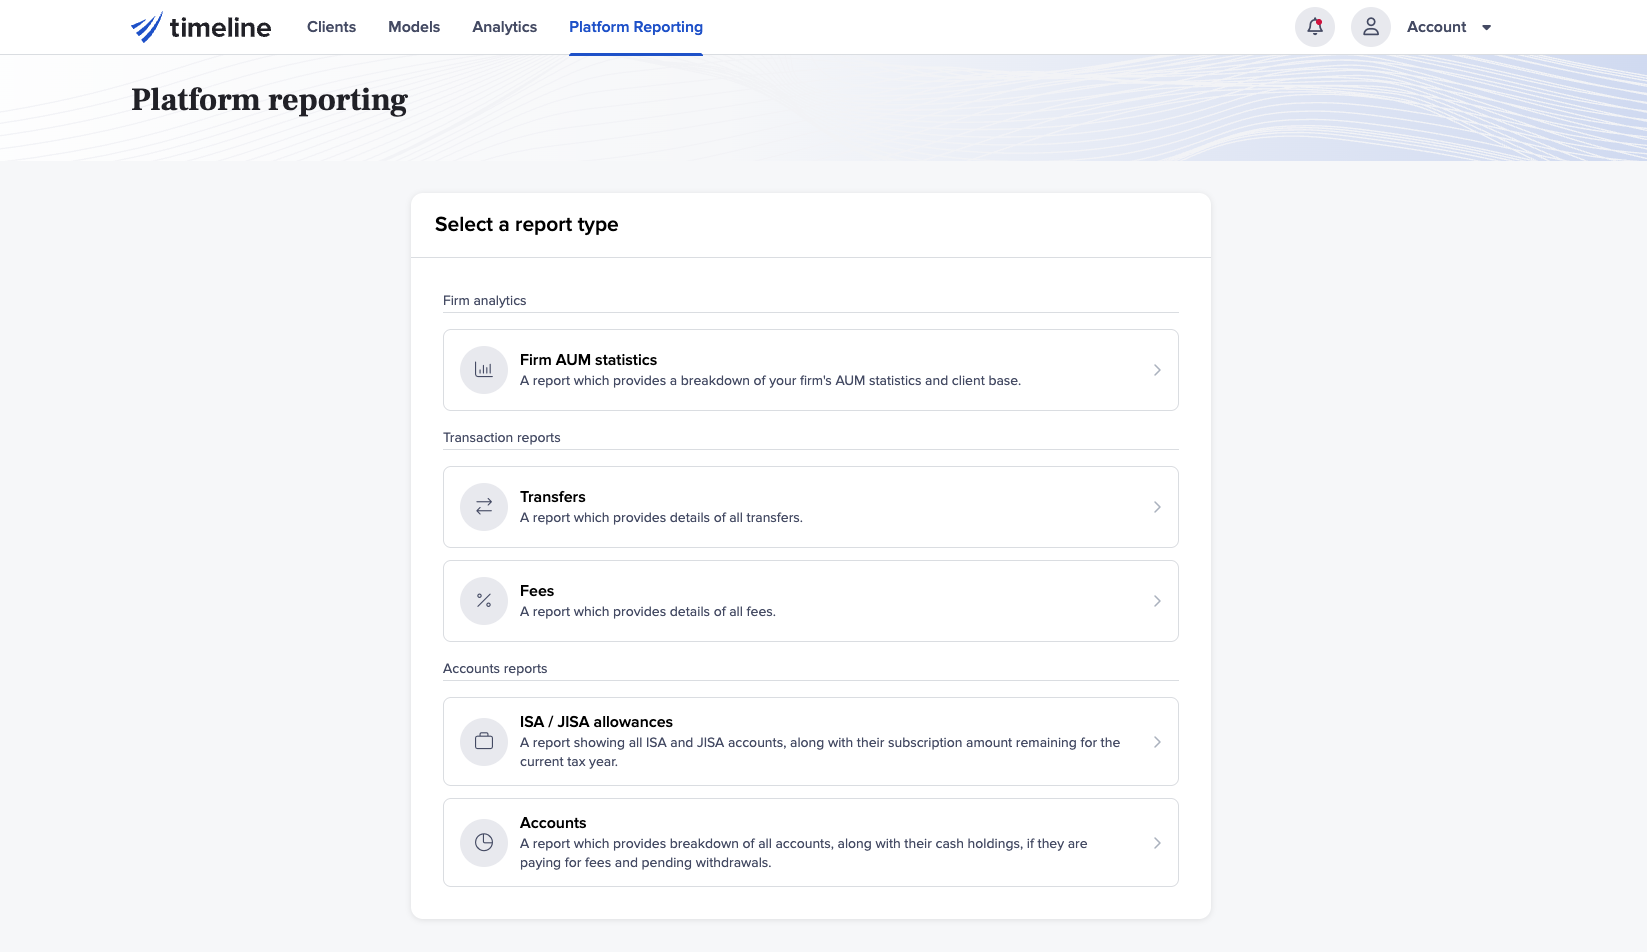Image resolution: width=1647 pixels, height=952 pixels.
Task: Select the Platform Reporting tab
Action: click(636, 27)
